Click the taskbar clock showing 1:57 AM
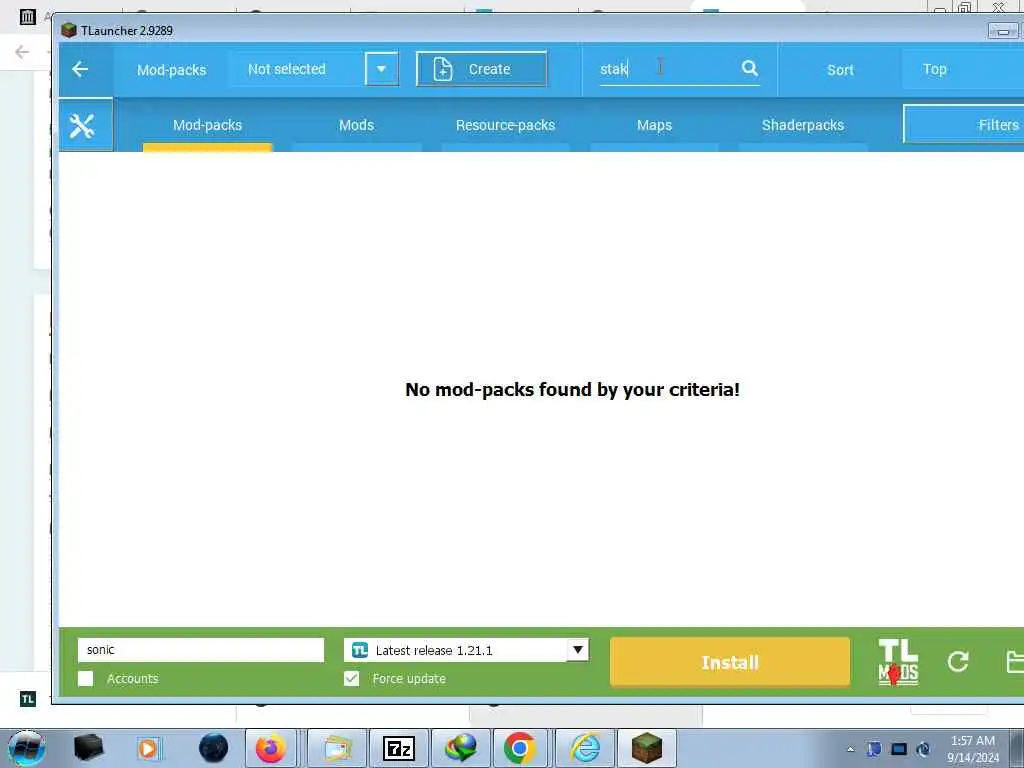Viewport: 1024px width, 768px height. pyautogui.click(x=973, y=748)
